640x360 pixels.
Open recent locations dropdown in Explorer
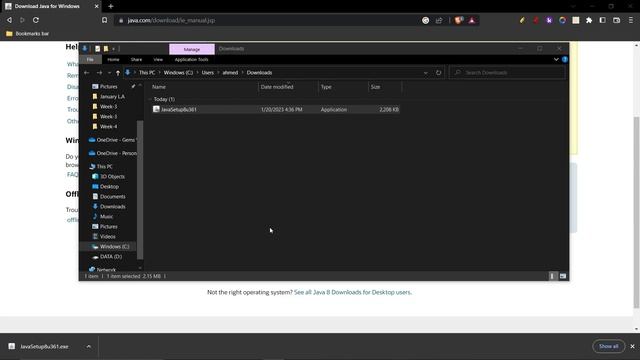[109, 73]
